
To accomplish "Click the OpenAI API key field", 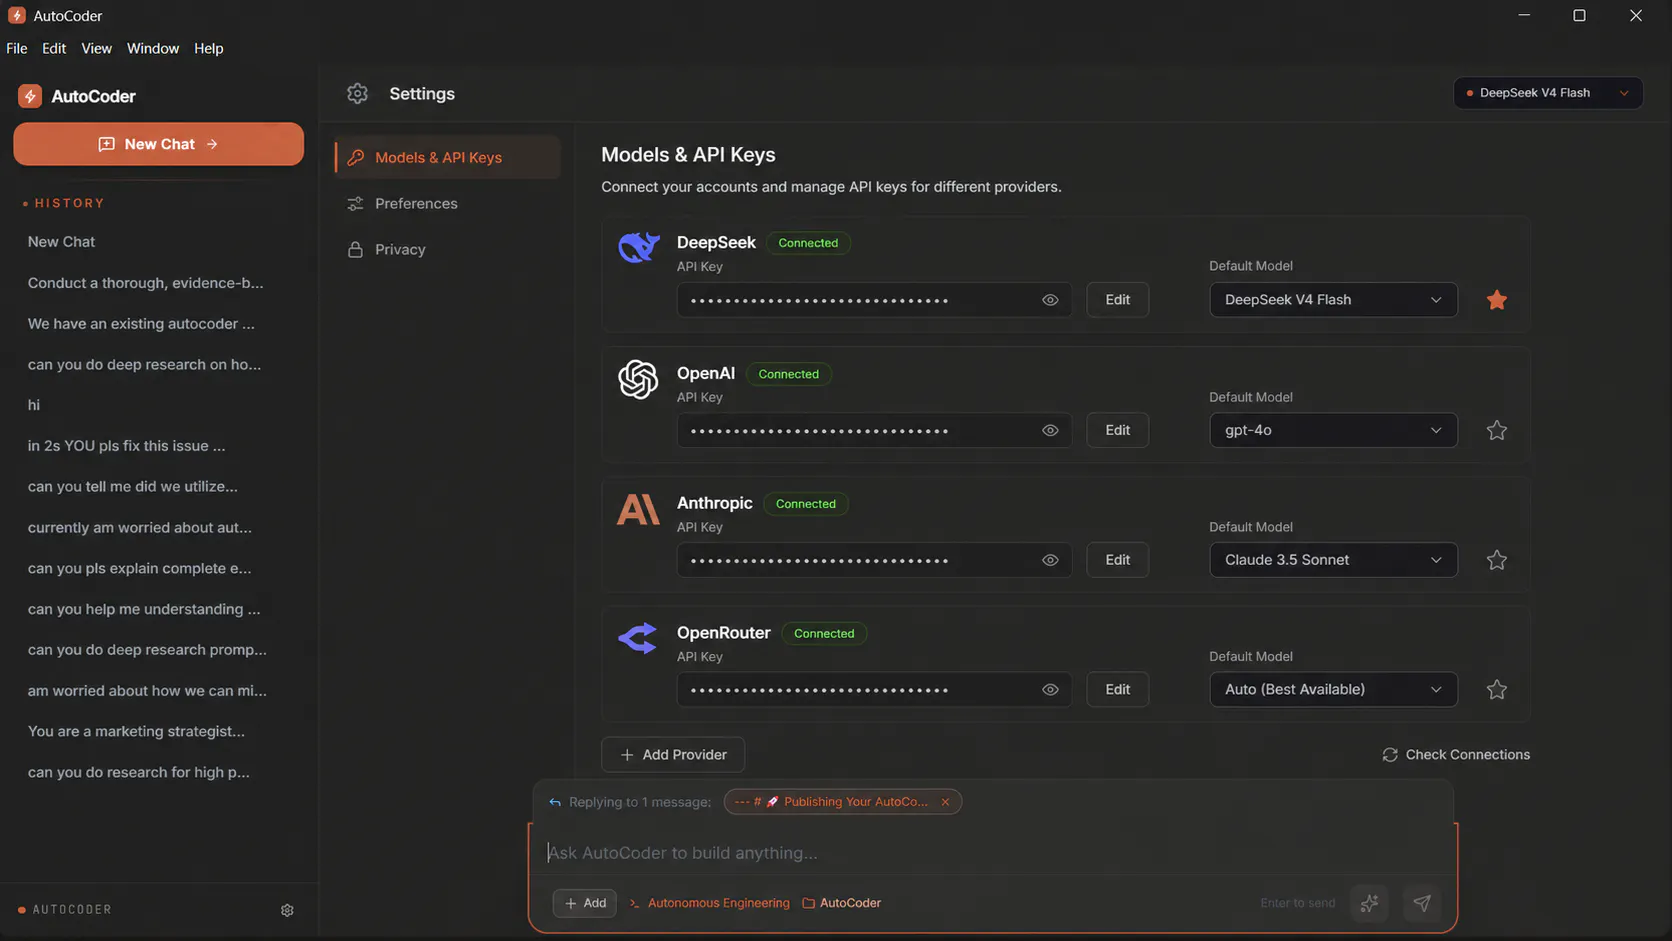I will click(x=874, y=430).
